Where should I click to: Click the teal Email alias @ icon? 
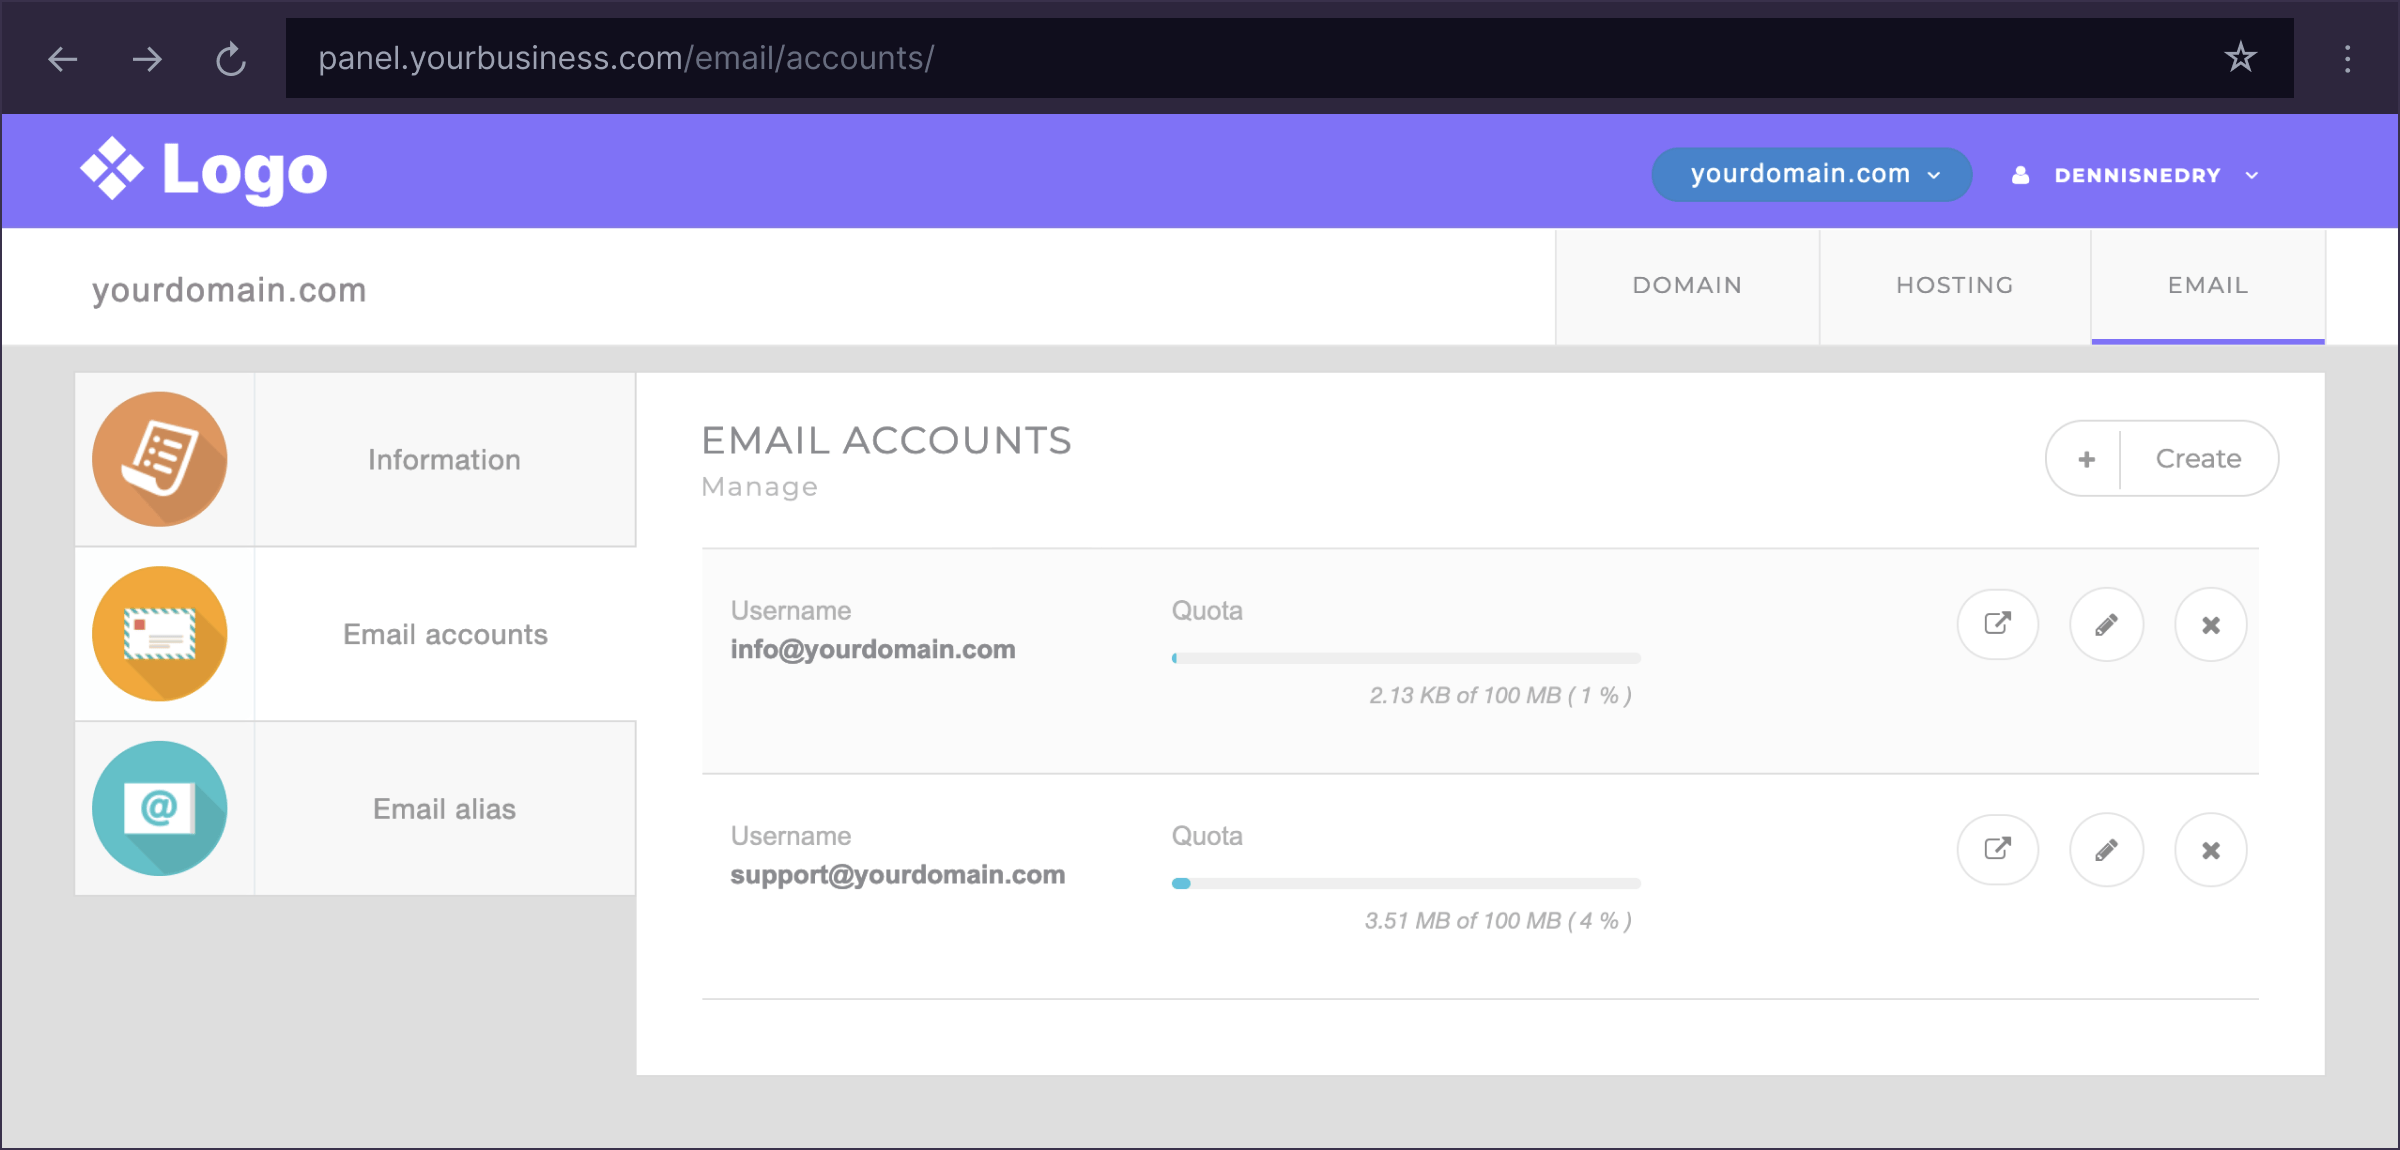coord(160,808)
